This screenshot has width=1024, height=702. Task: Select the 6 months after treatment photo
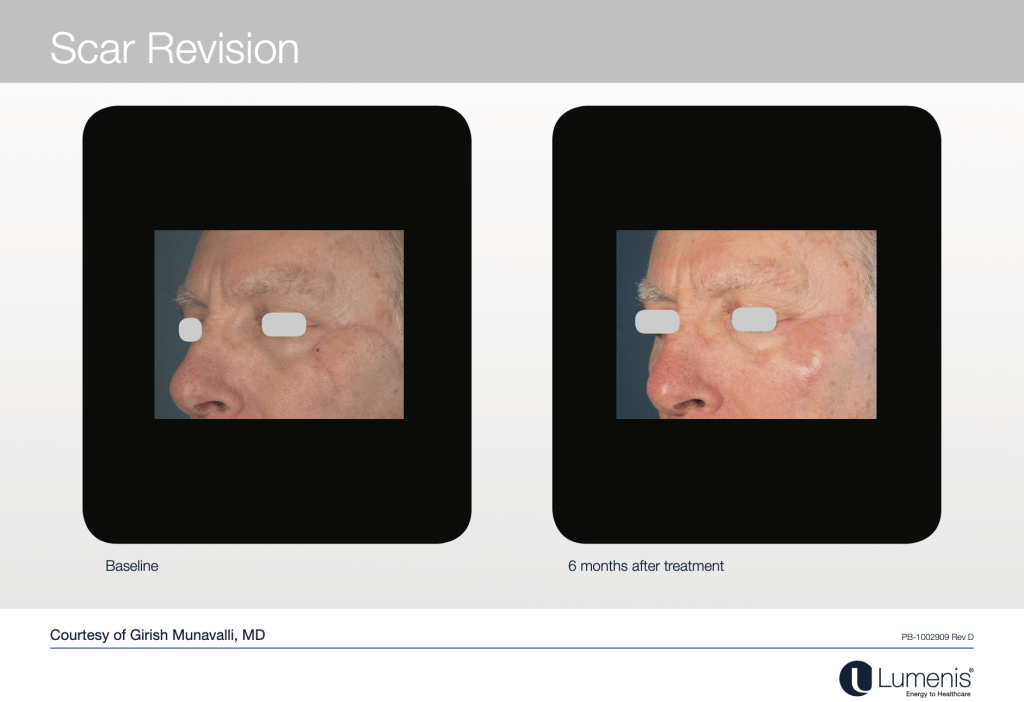[x=746, y=324]
